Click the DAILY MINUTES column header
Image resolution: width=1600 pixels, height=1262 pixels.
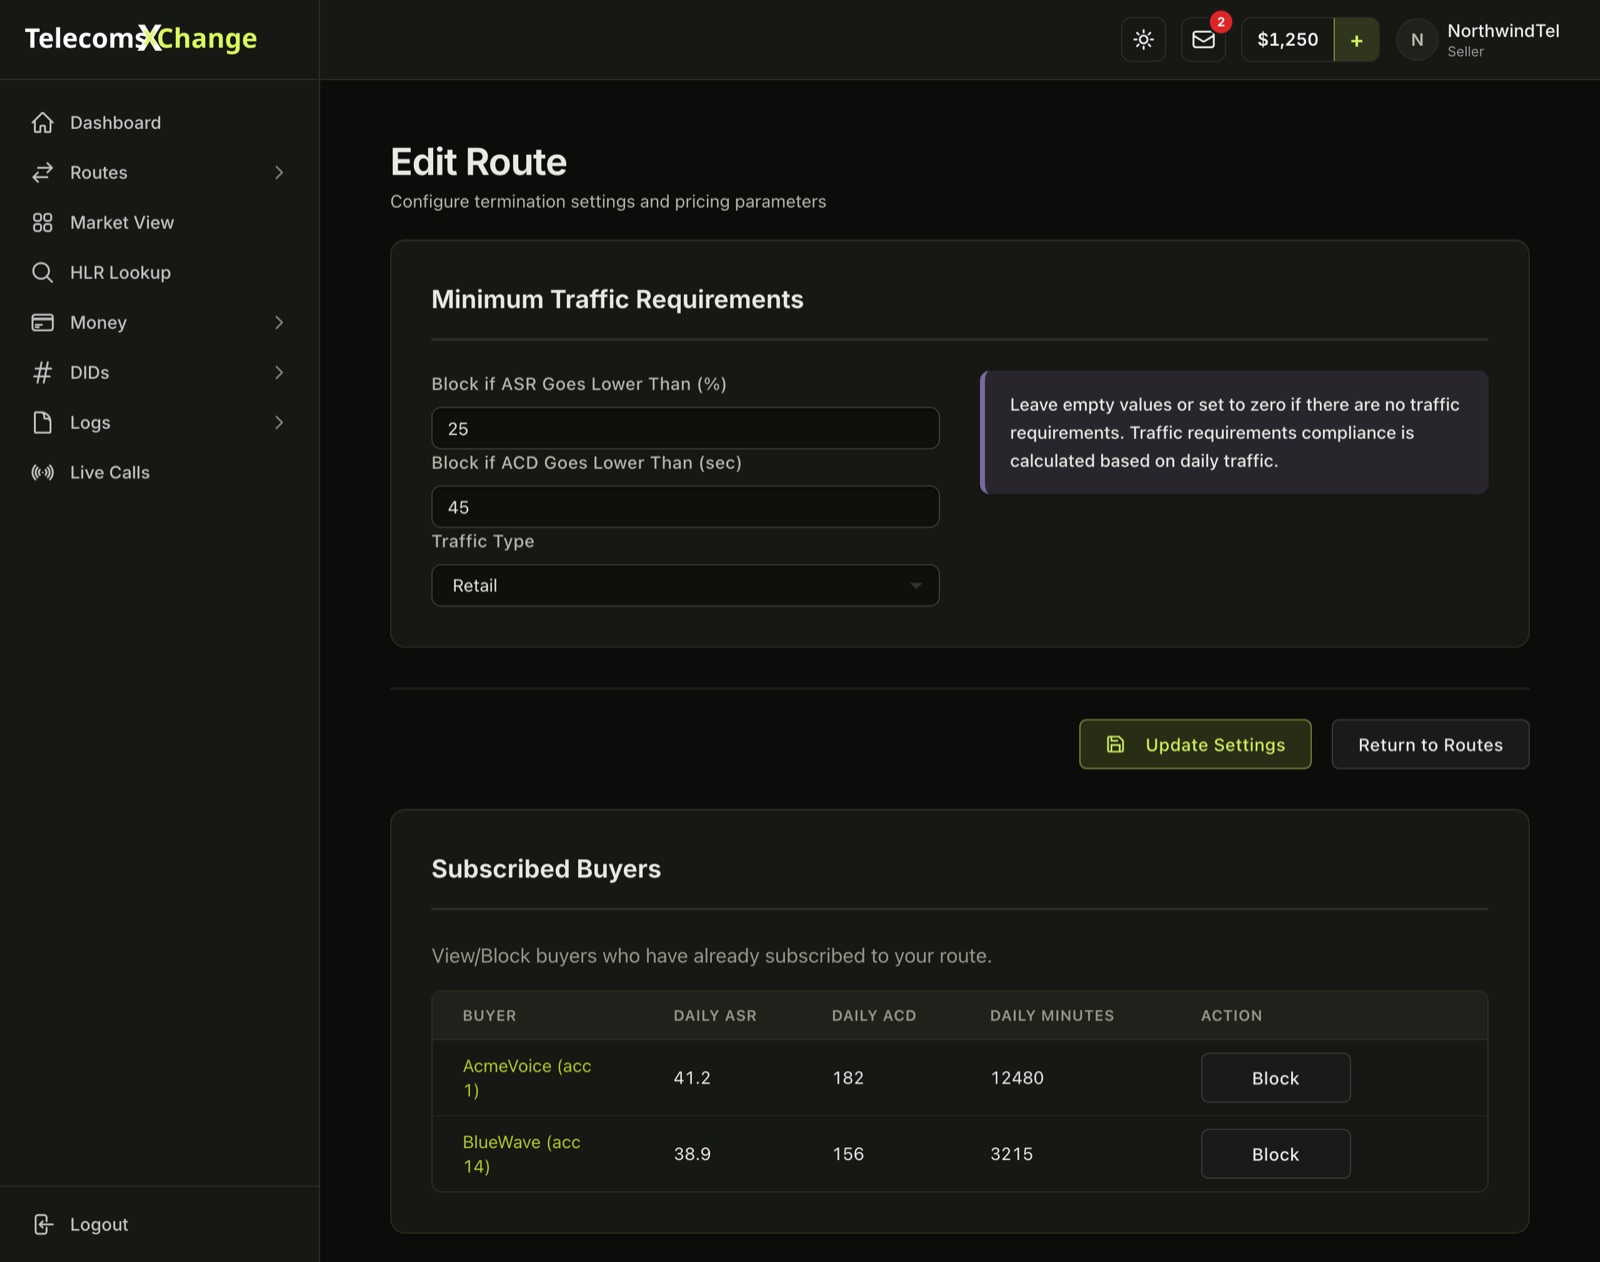(x=1052, y=1015)
